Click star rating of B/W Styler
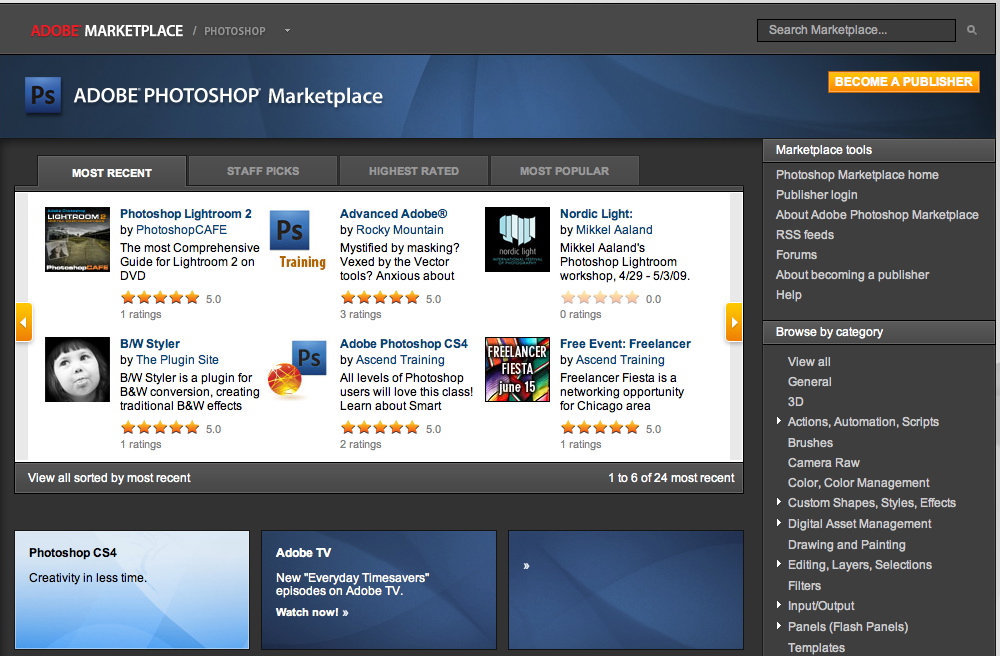 click(160, 428)
